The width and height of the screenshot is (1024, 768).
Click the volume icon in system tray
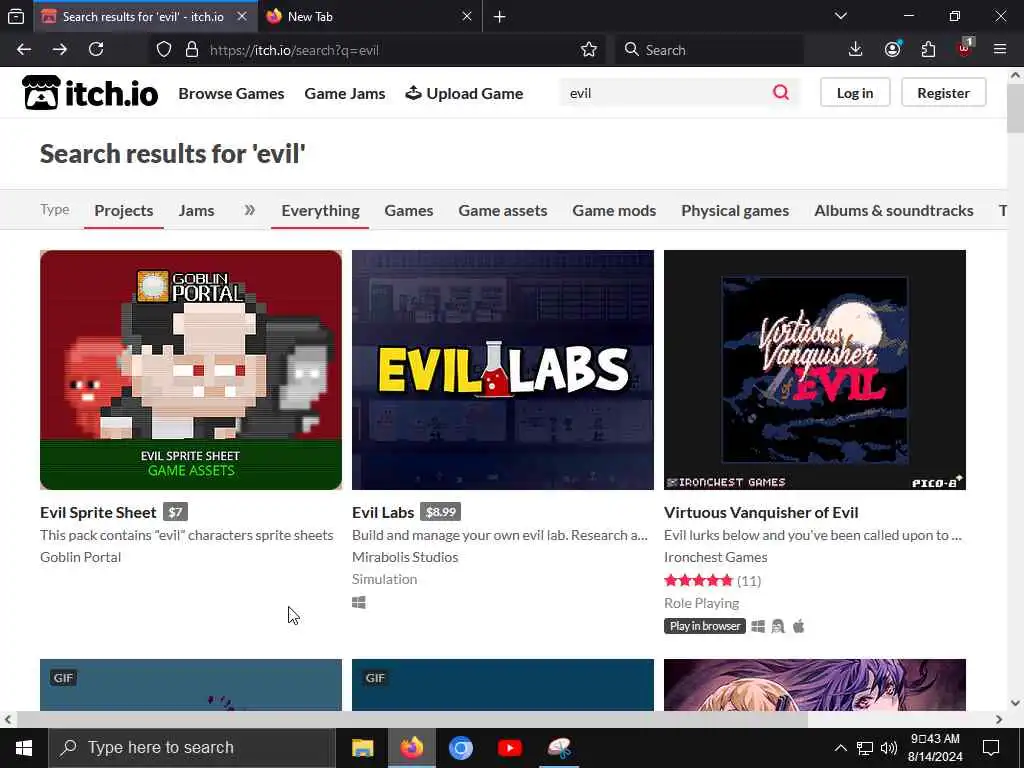(889, 748)
